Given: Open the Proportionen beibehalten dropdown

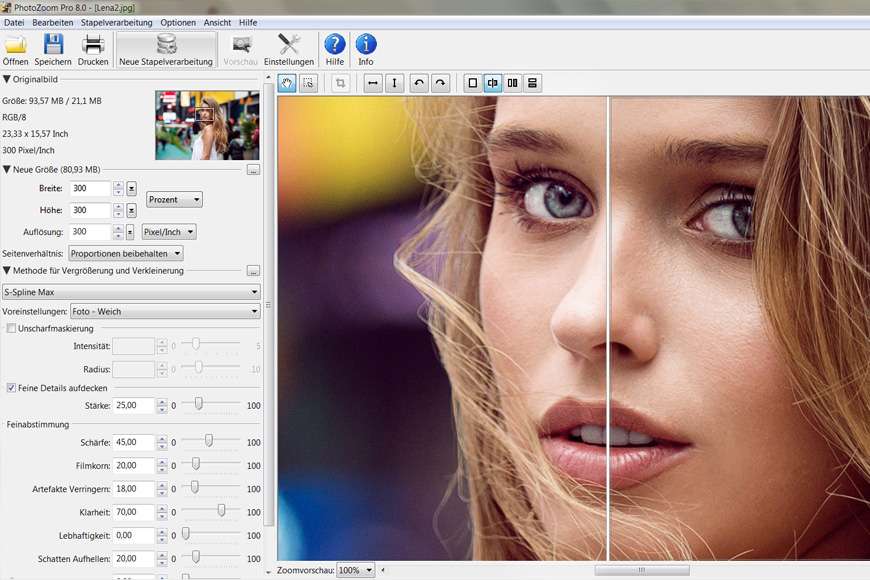Looking at the screenshot, I should point(124,253).
